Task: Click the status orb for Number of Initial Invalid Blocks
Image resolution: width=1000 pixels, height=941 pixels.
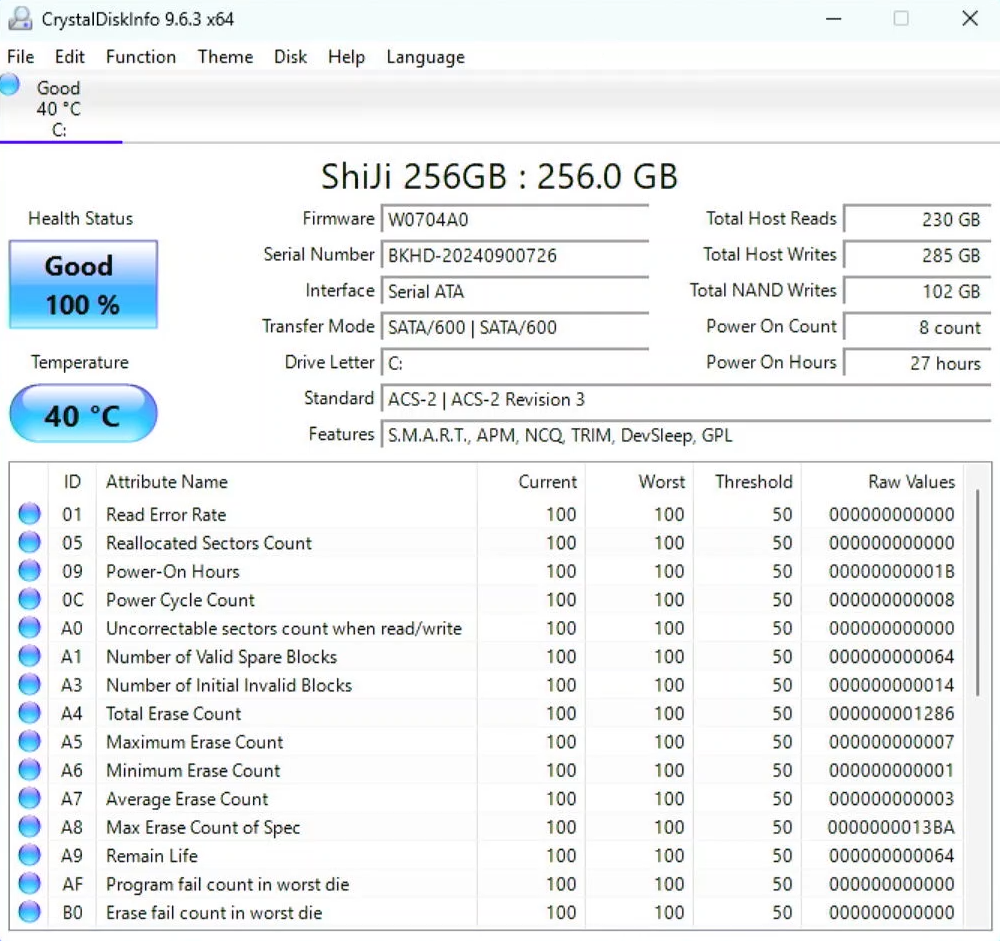Action: tap(29, 685)
